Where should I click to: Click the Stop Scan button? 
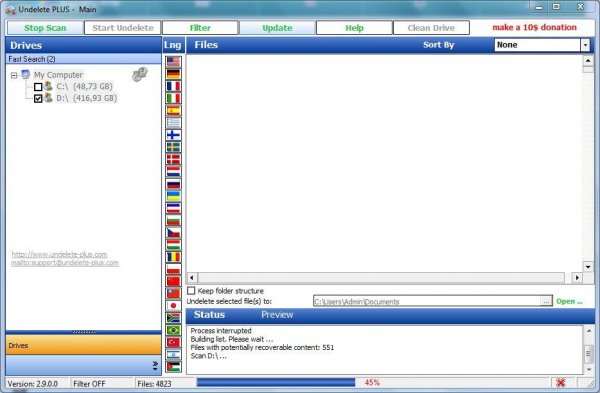coord(45,28)
